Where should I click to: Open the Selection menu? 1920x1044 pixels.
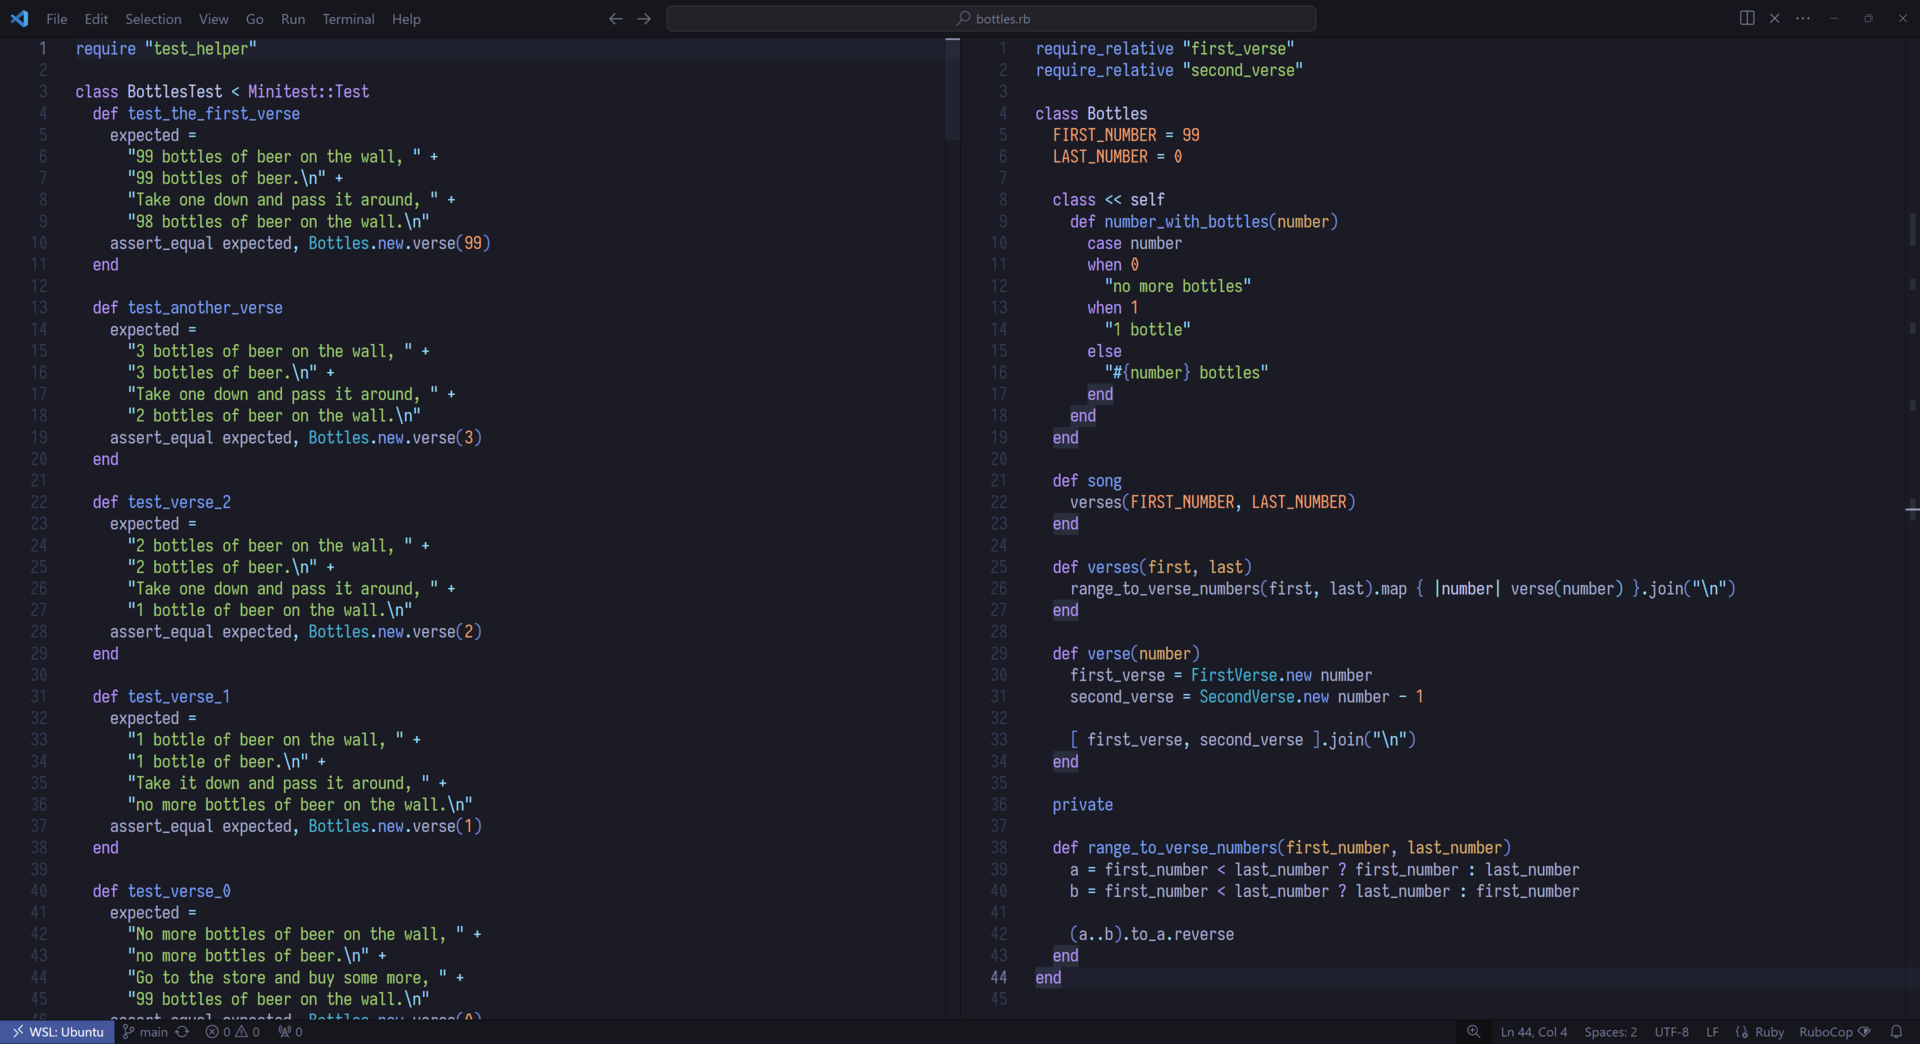pos(153,19)
